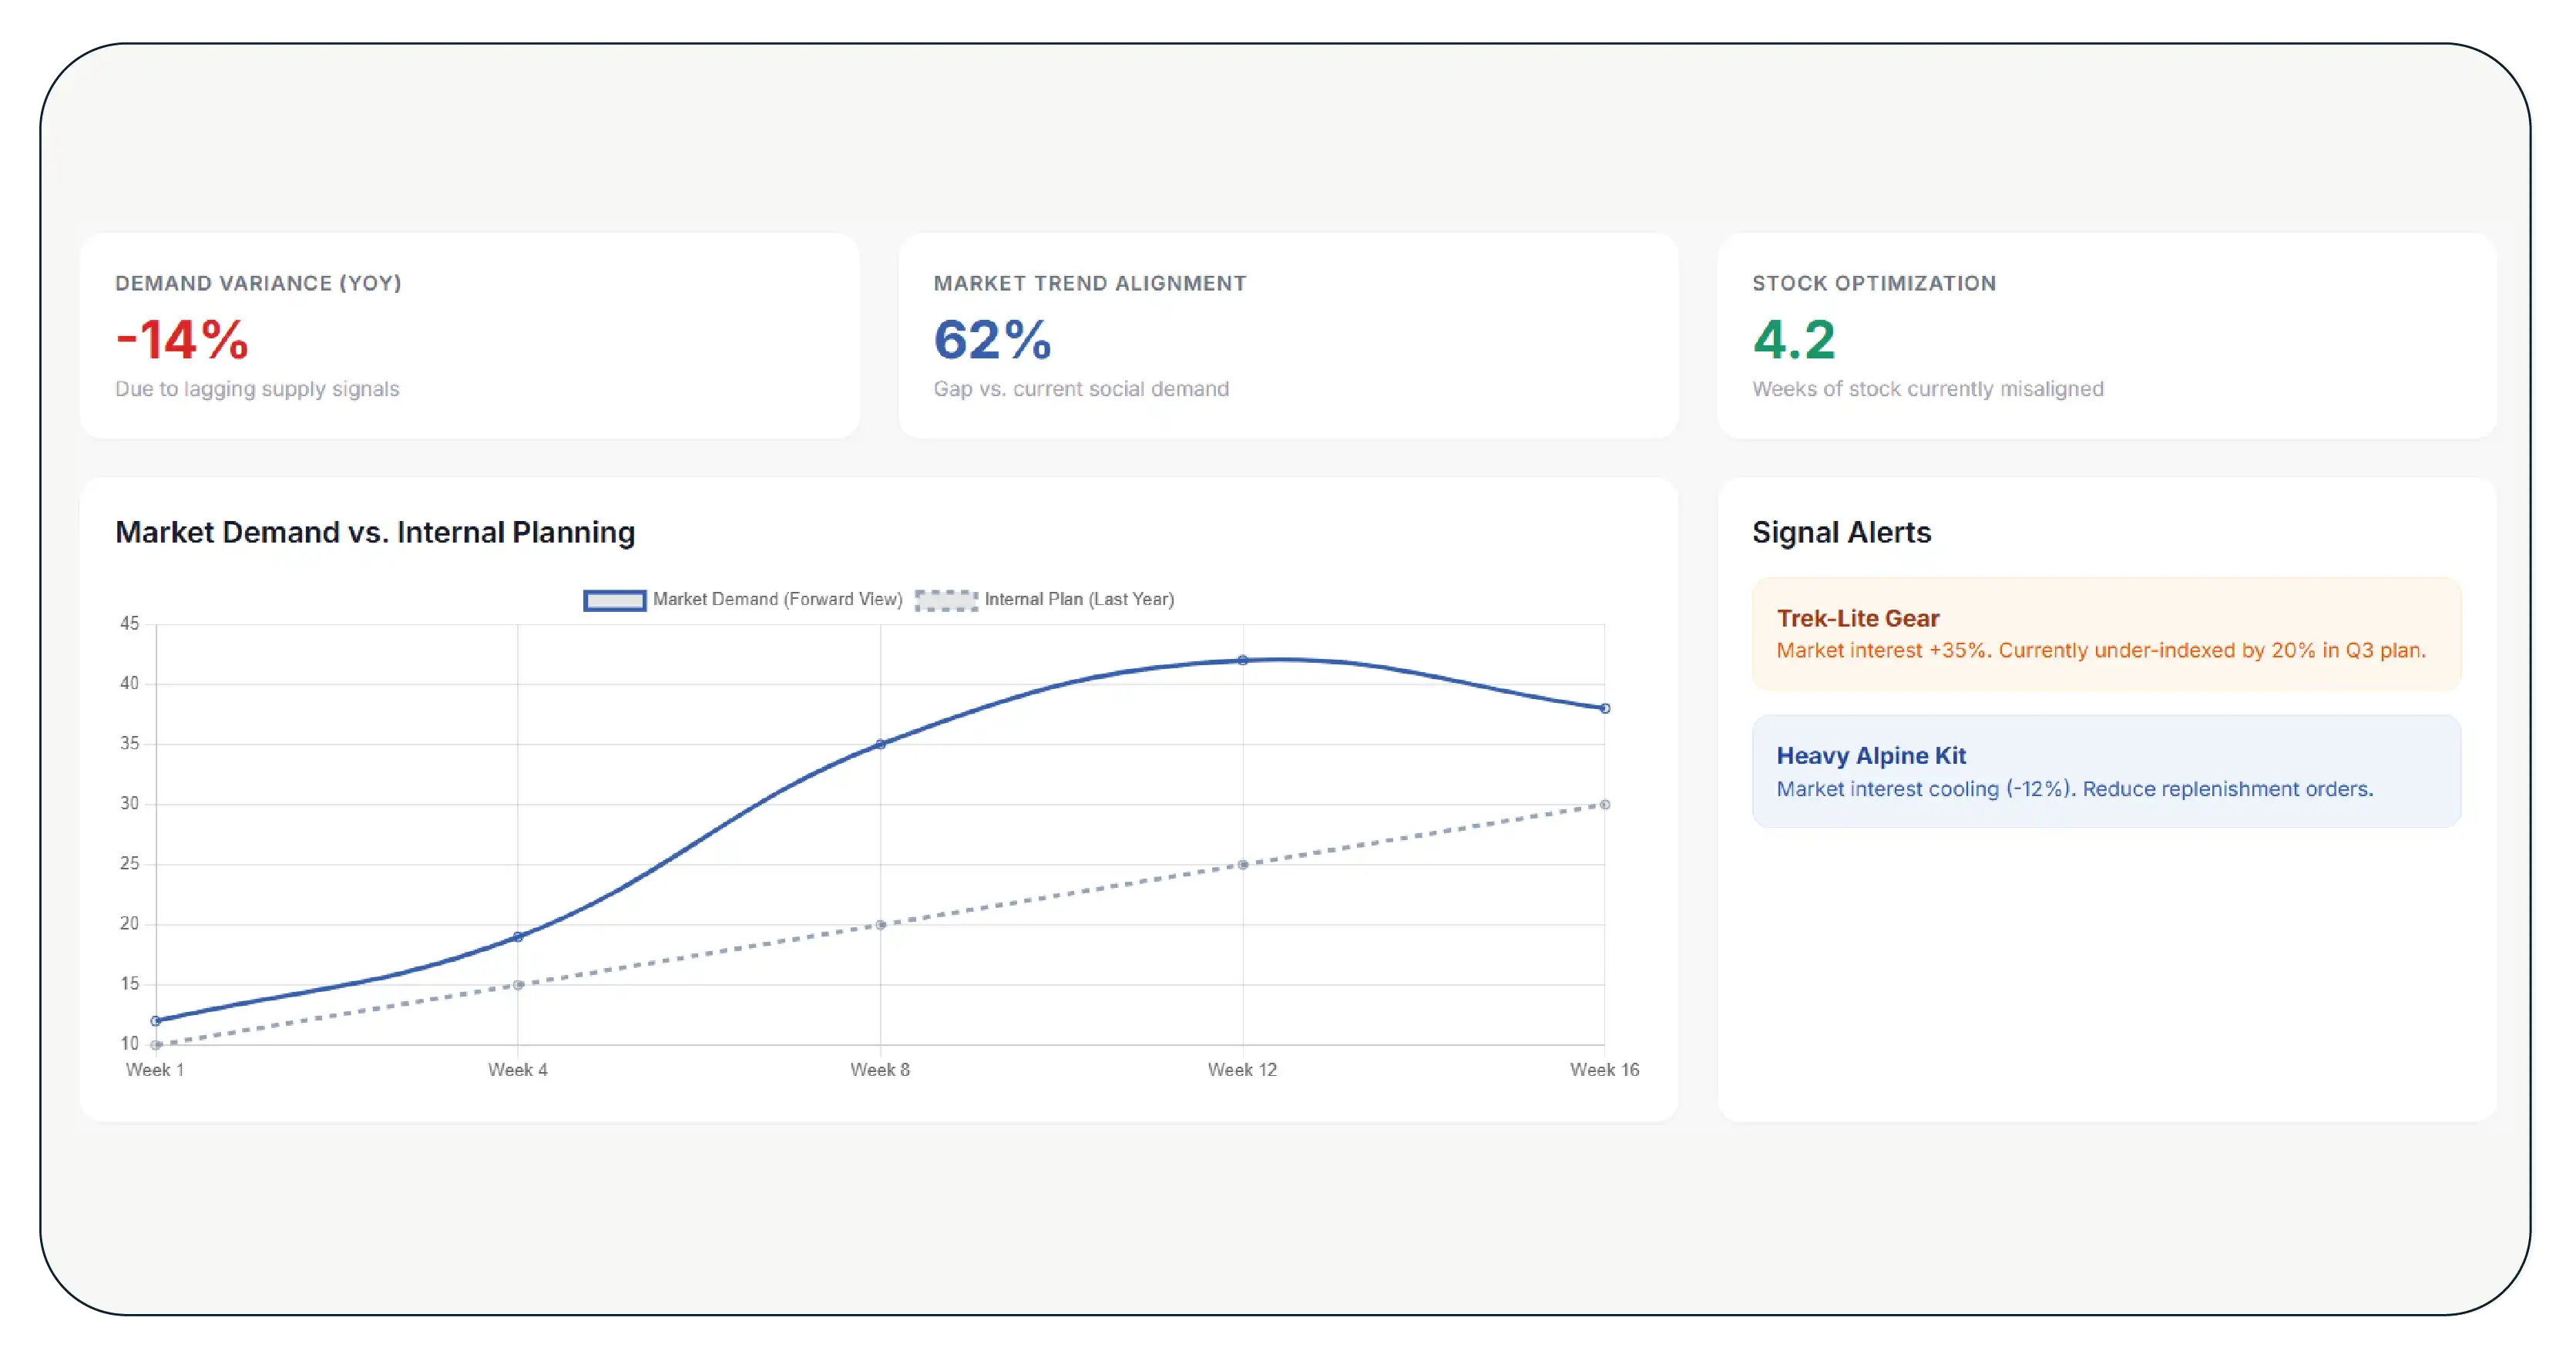Image resolution: width=2576 pixels, height=1358 pixels.
Task: Select the Internal Plan point at Week 12
Action: point(1242,864)
